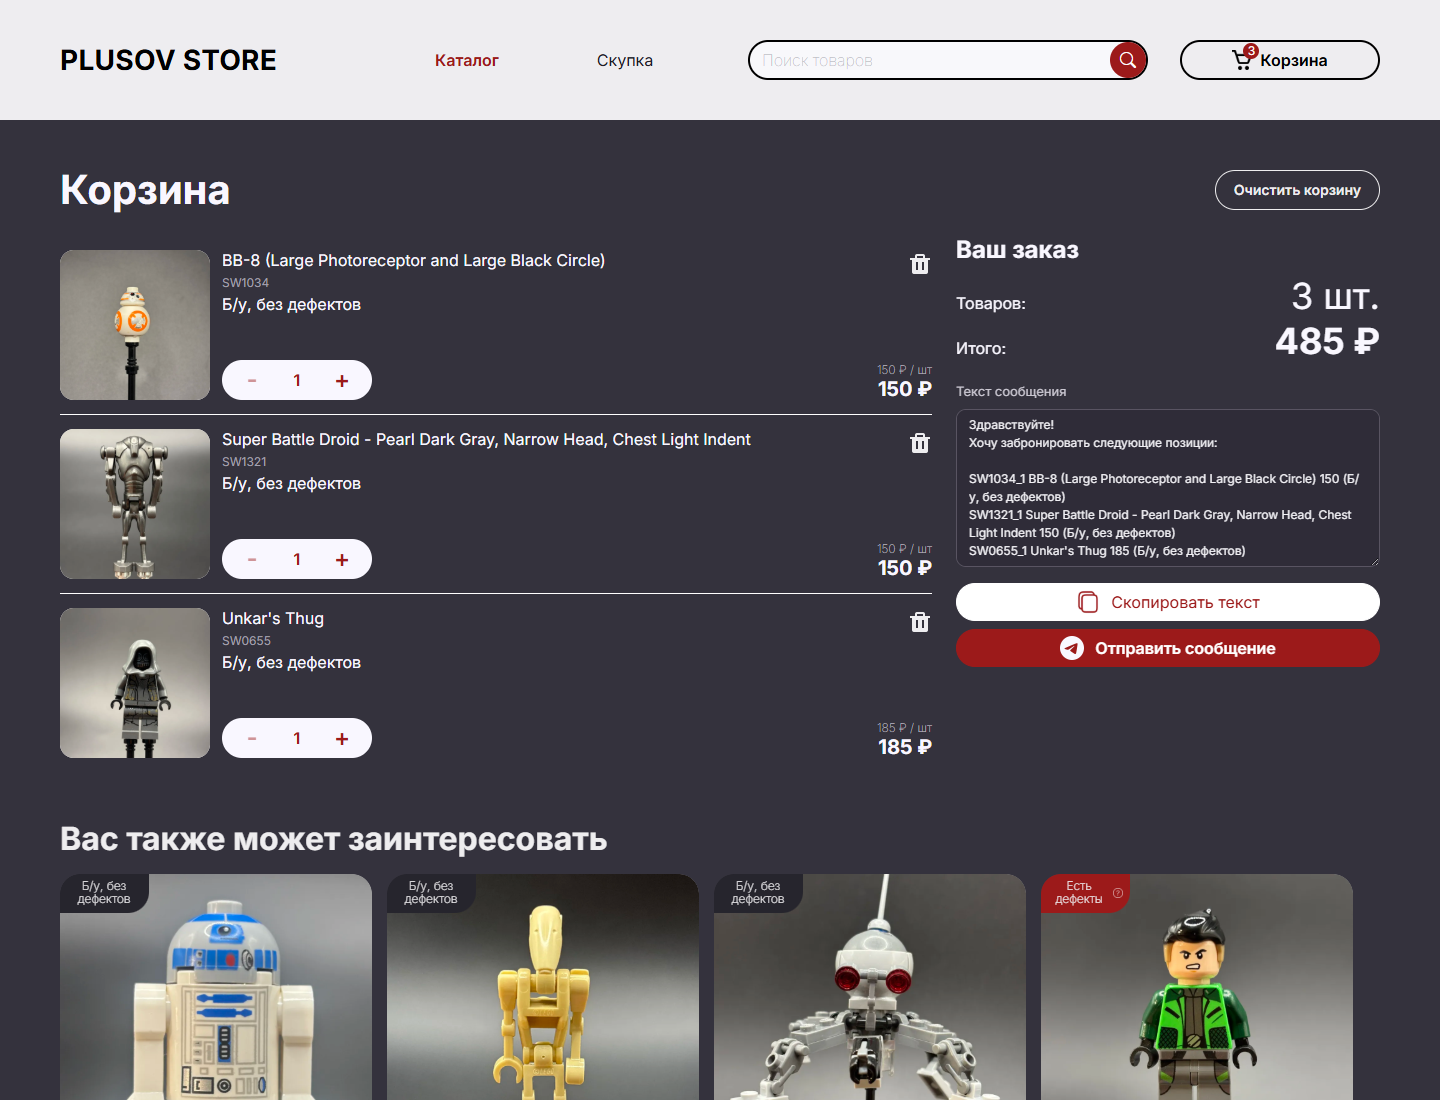Screen dimensions: 1440x1100
Task: Click the Текст сообщения label
Action: pyautogui.click(x=1011, y=392)
